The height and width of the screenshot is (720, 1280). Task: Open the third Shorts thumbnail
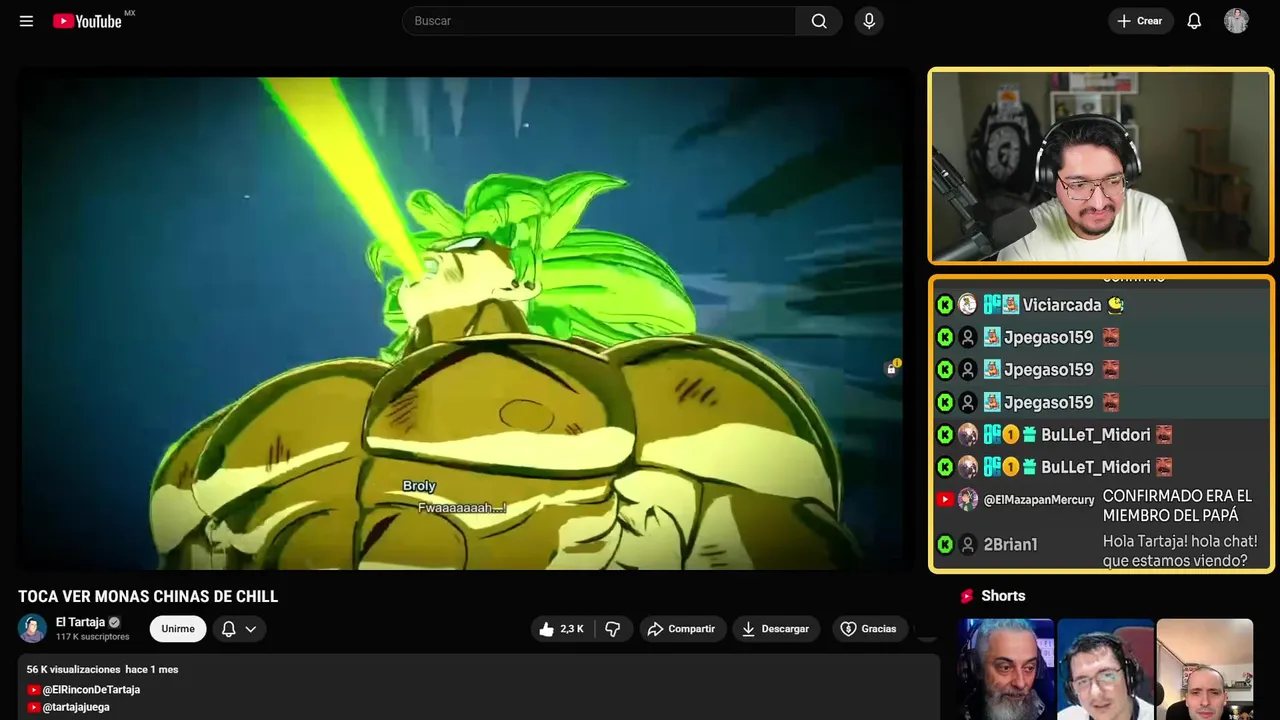[1204, 669]
